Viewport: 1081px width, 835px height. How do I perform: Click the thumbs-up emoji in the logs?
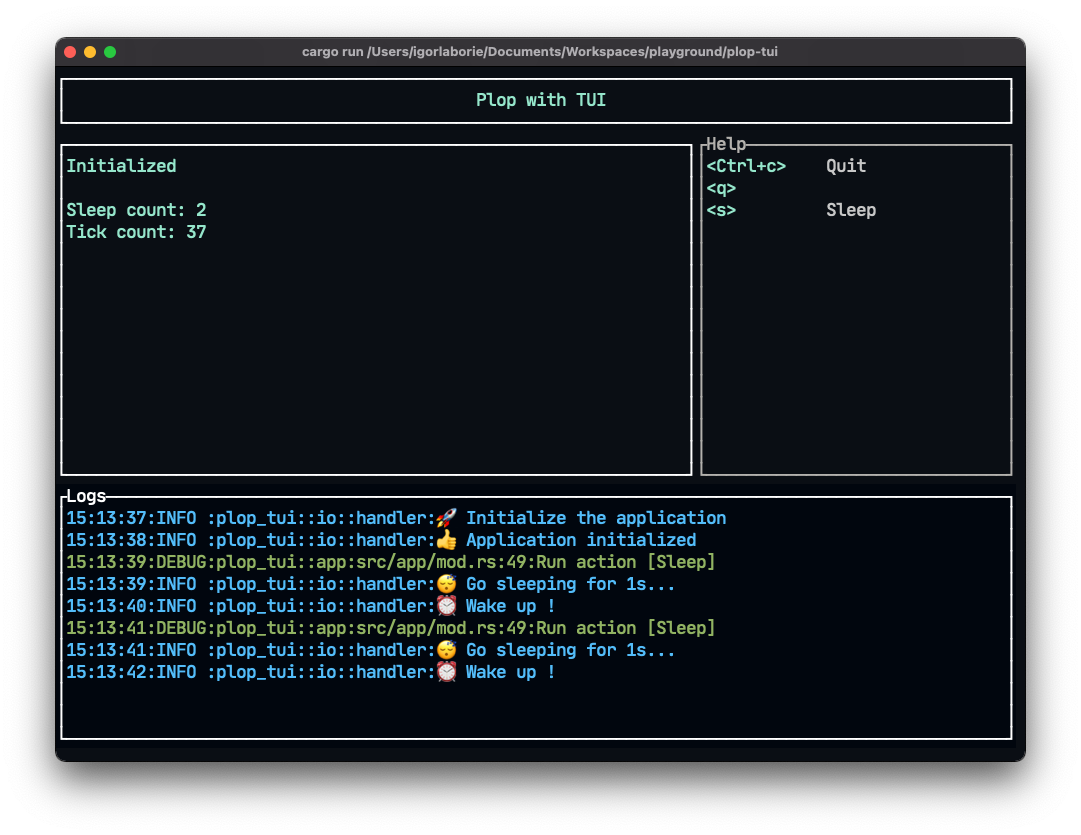tap(447, 540)
